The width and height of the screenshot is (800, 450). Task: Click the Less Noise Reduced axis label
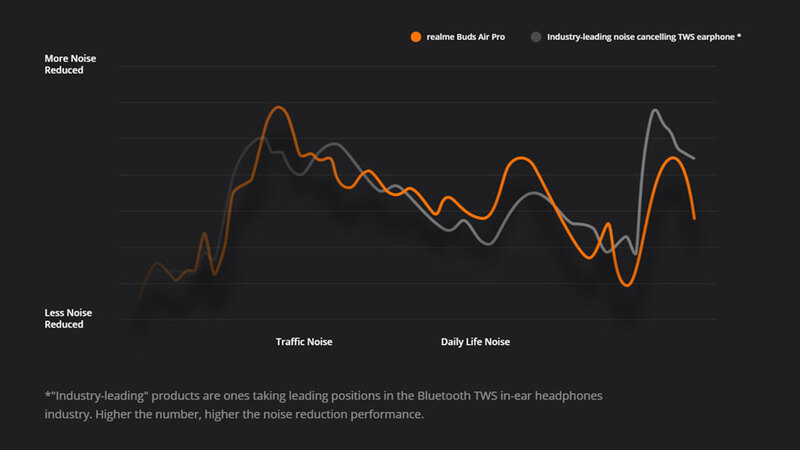68,318
